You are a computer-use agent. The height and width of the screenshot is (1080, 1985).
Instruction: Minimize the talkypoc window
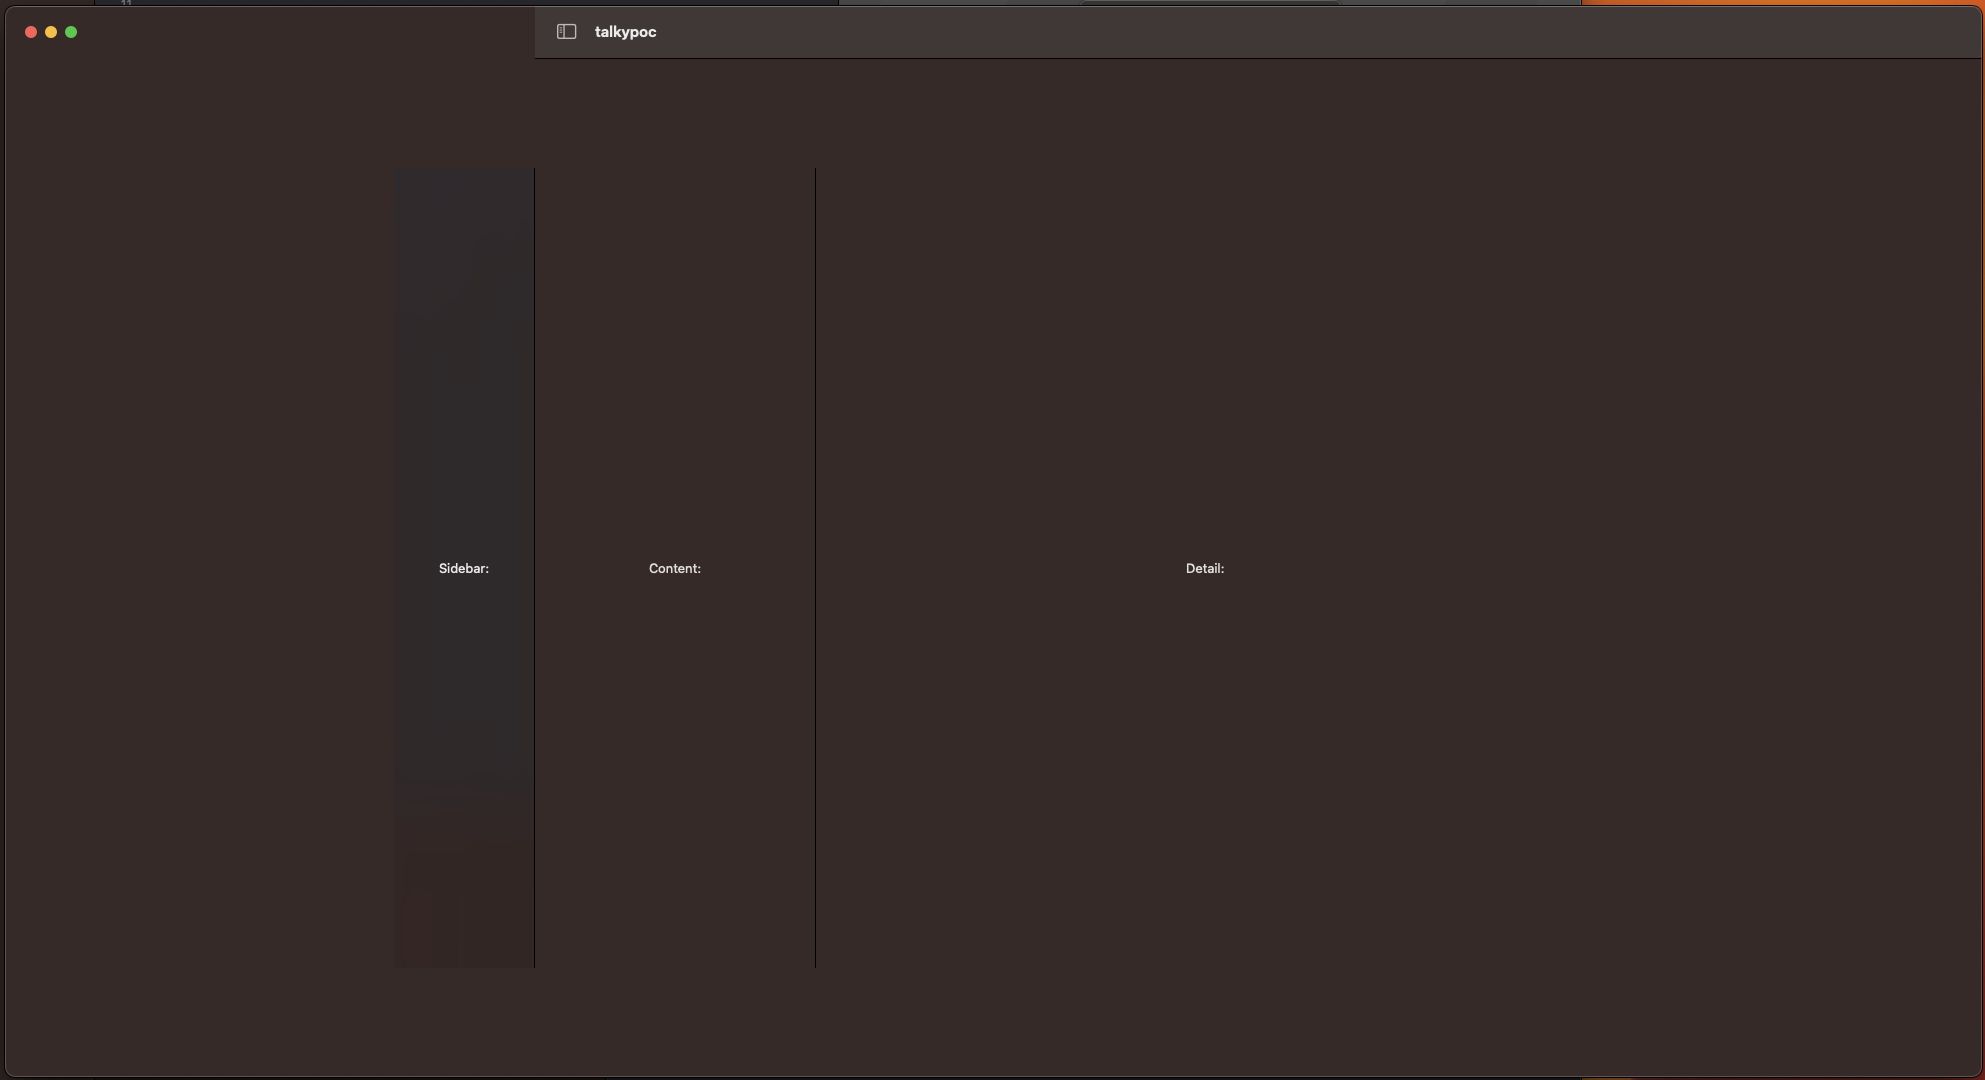tap(51, 32)
